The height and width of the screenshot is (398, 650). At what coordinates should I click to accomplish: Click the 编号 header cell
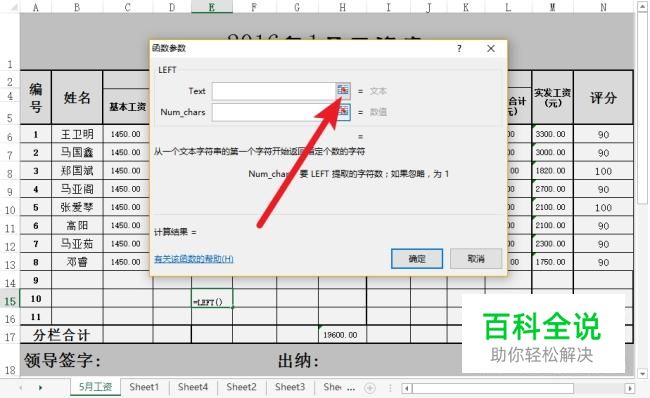(x=36, y=97)
